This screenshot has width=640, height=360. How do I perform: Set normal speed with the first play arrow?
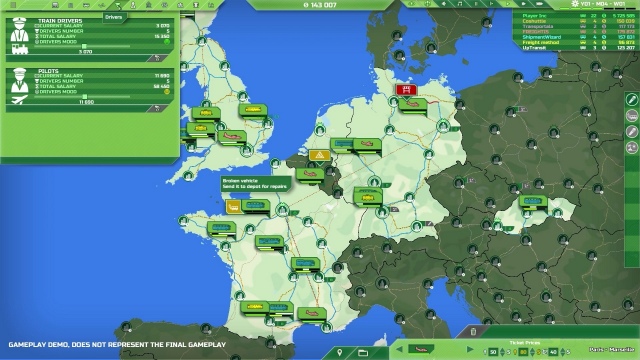[492, 4]
